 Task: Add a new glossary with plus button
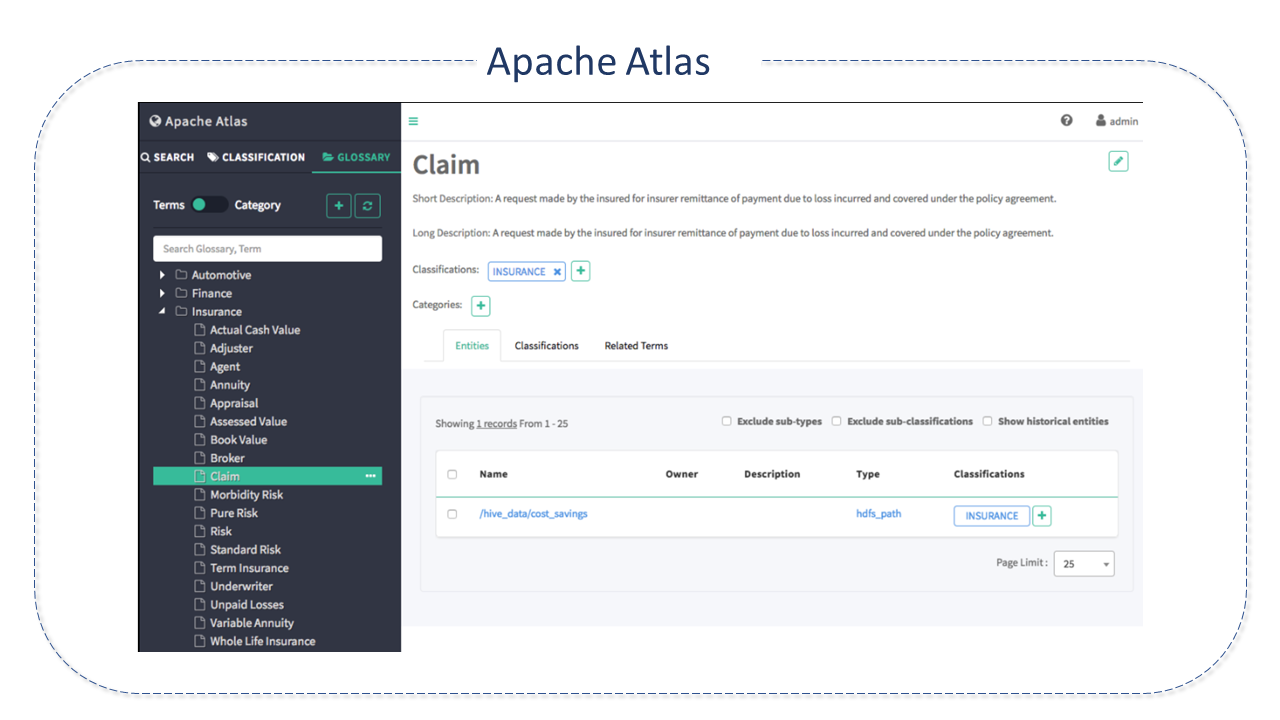pos(339,205)
